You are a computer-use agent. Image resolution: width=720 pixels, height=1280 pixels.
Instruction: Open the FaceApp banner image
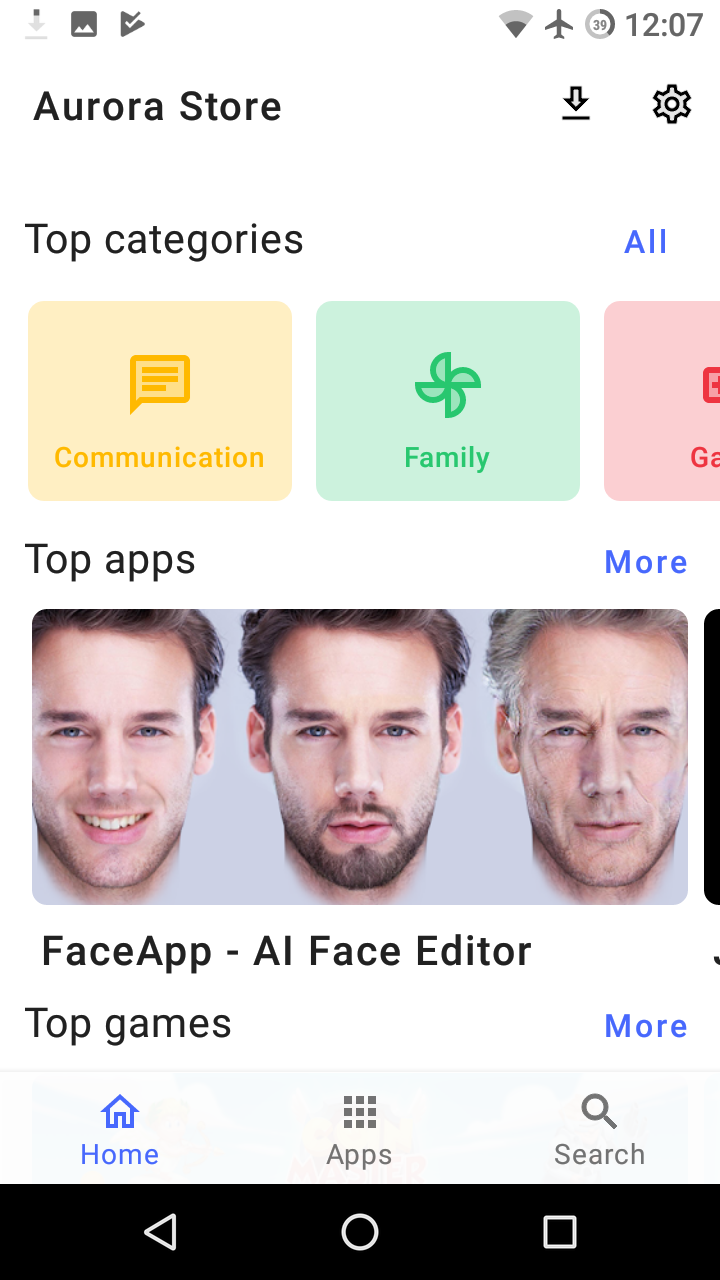point(360,757)
